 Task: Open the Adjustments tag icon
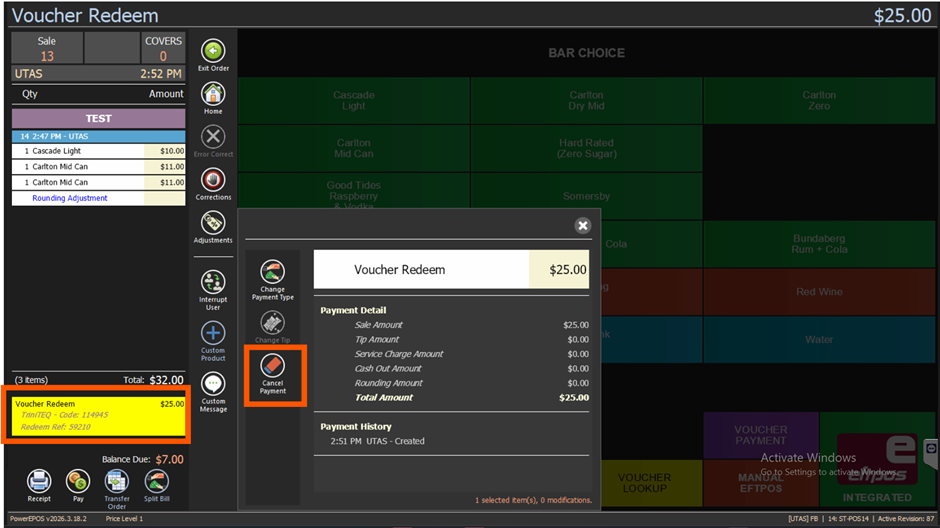pos(213,224)
